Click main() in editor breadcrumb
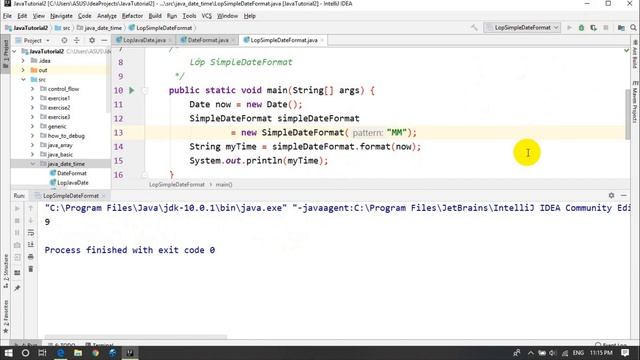Screen dimensions: 640x360 (224, 184)
